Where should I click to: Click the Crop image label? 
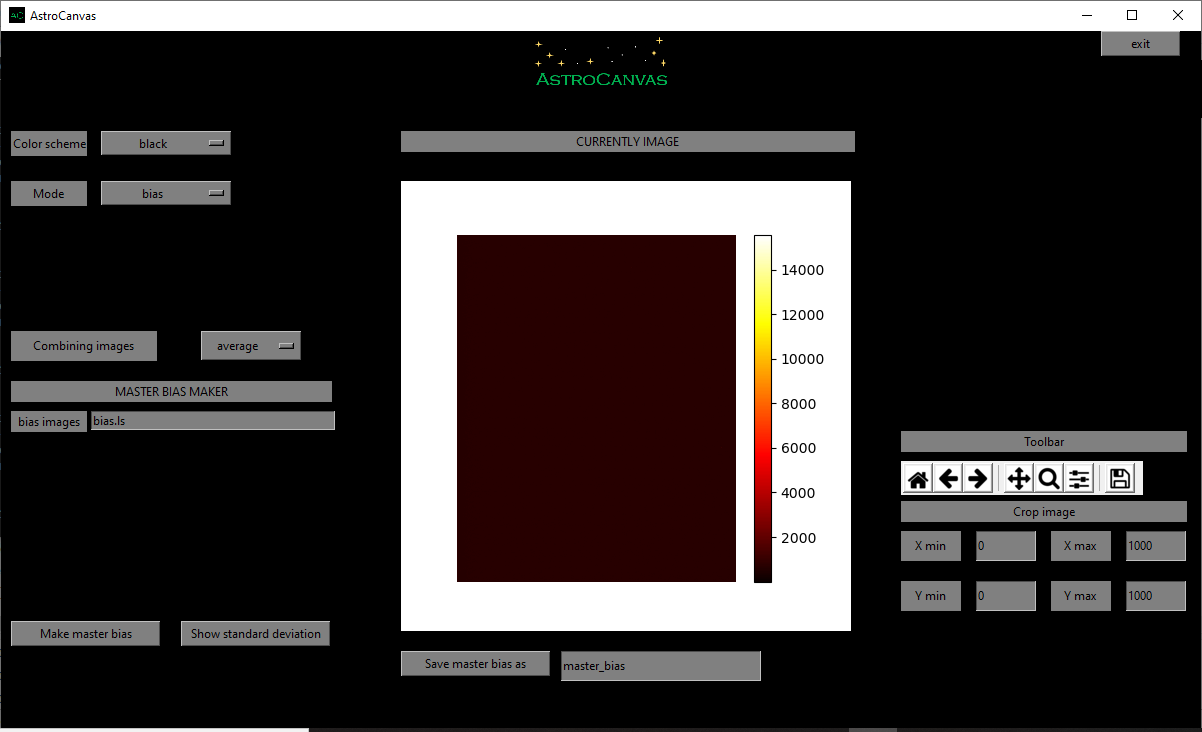click(x=1044, y=511)
